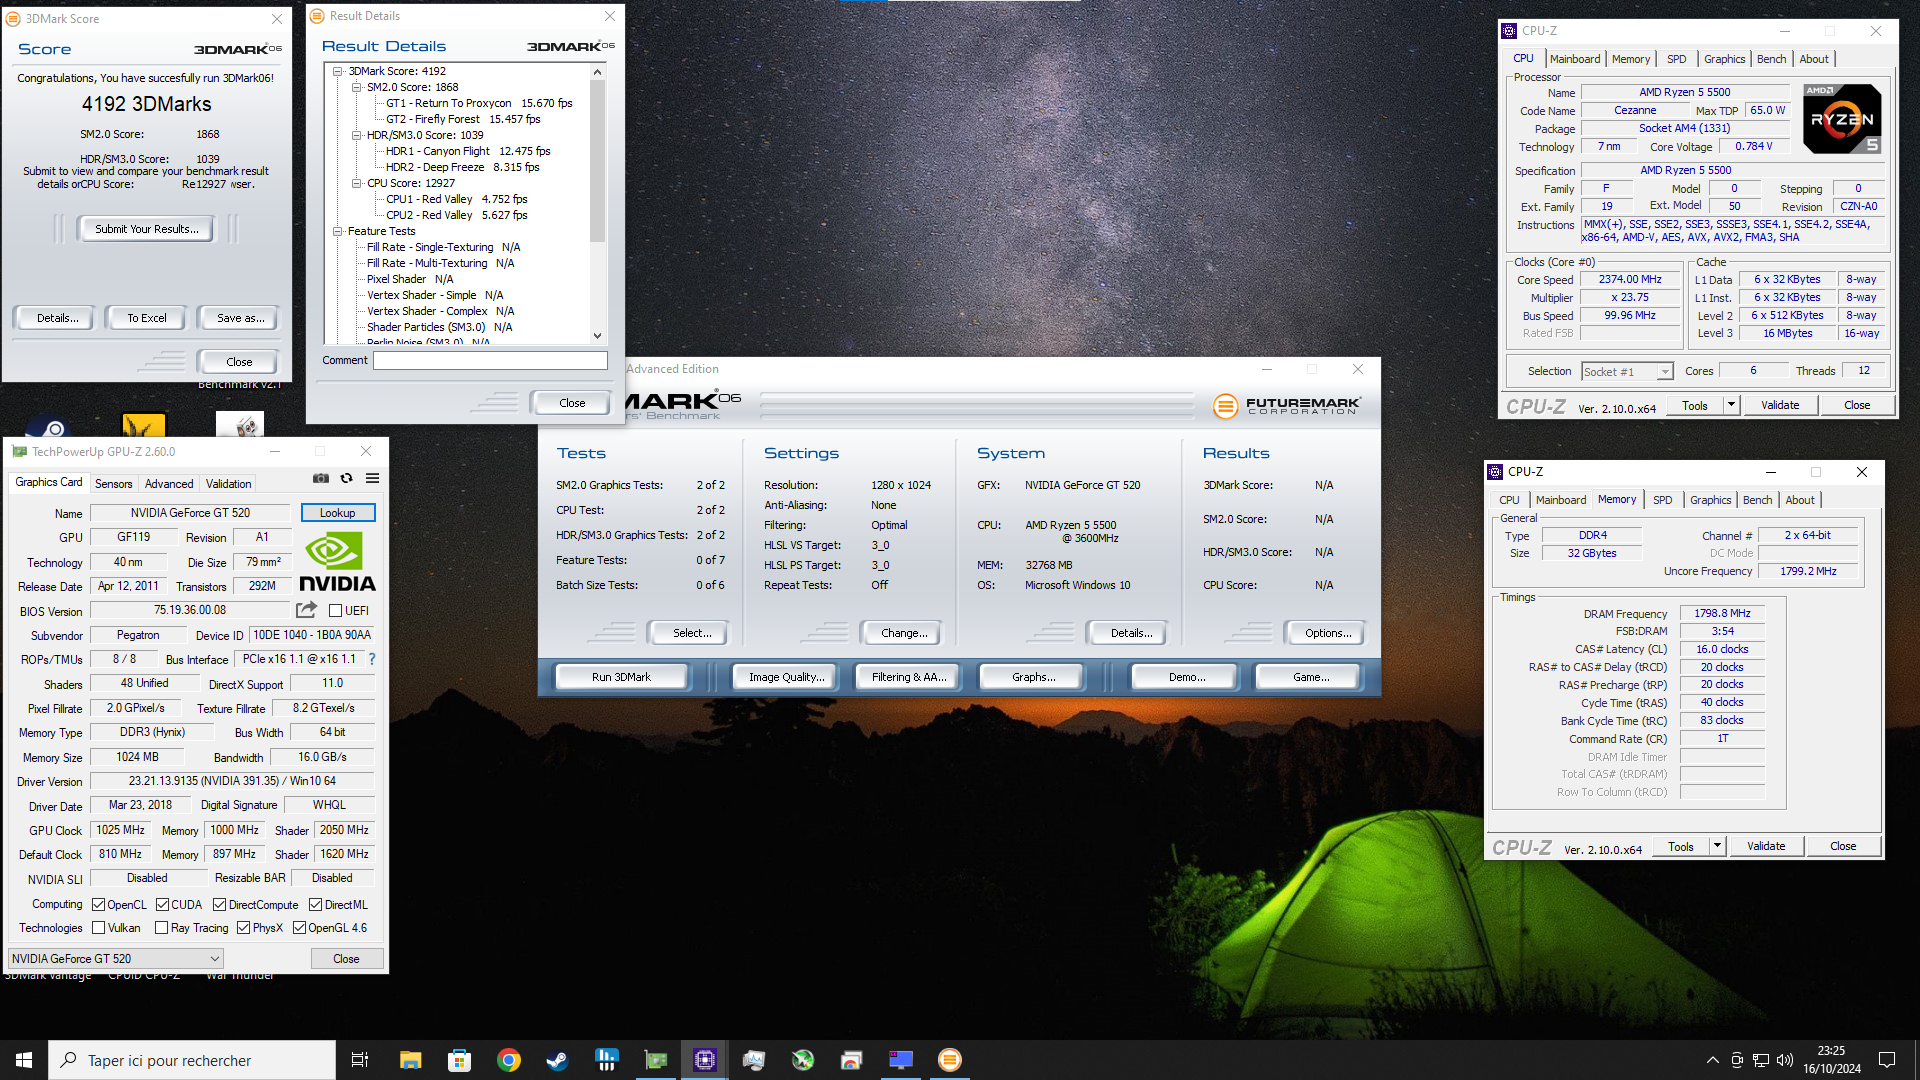The width and height of the screenshot is (1920, 1080).
Task: Switch to the Sensors tab in GPU-Z
Action: click(x=113, y=484)
